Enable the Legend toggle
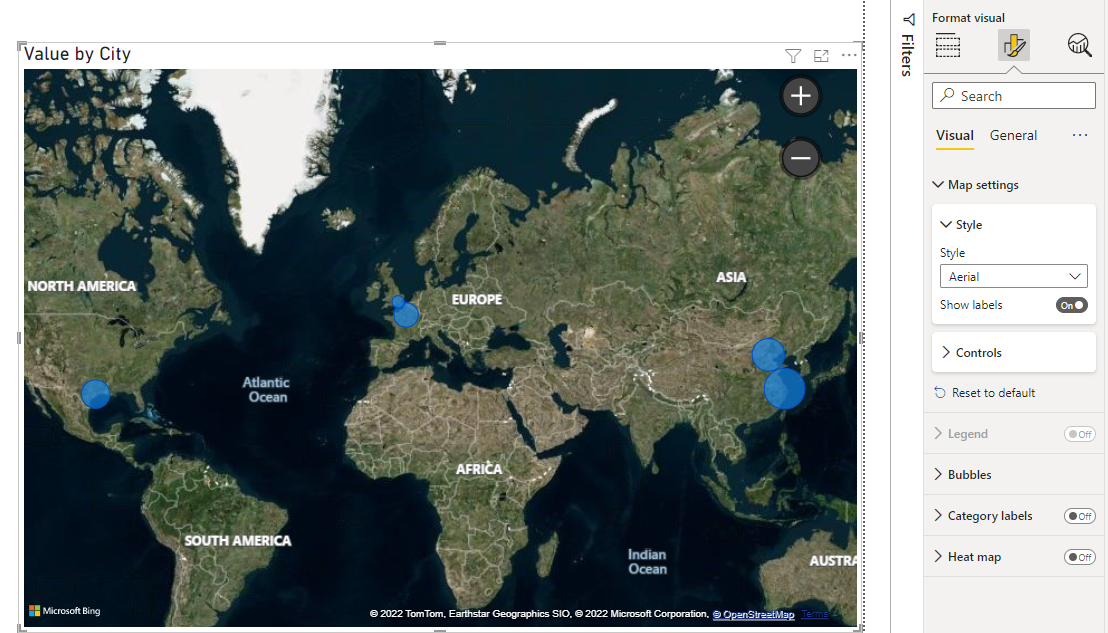 click(x=1080, y=434)
